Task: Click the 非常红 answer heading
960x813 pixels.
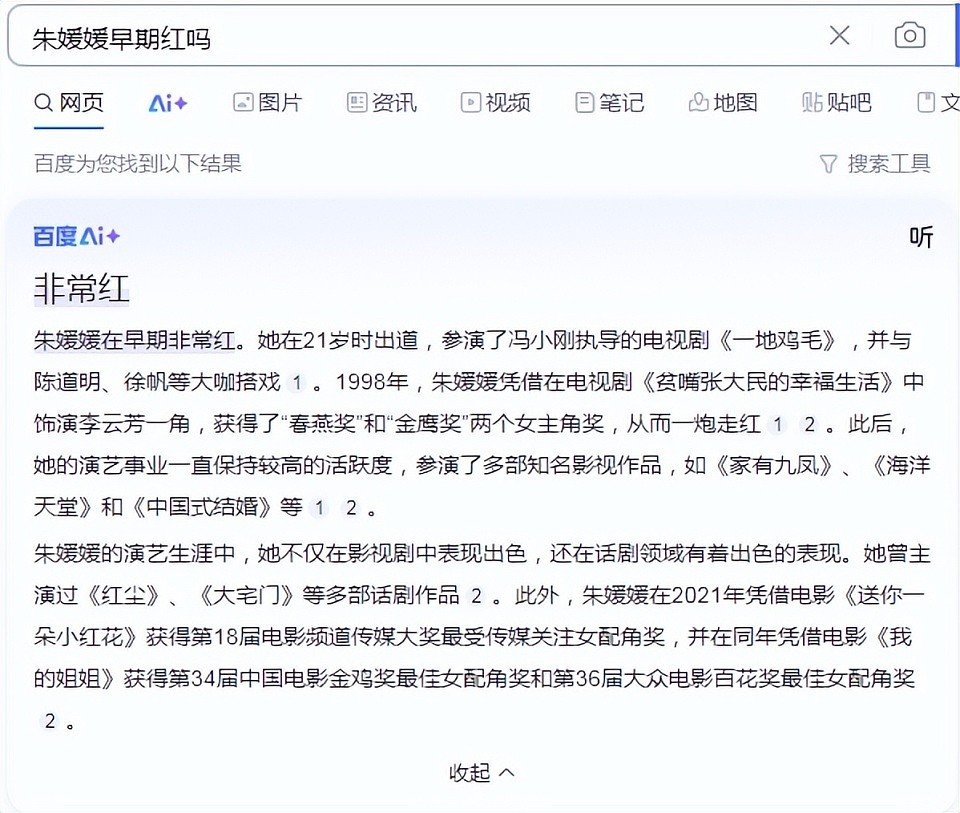Action: pyautogui.click(x=81, y=289)
